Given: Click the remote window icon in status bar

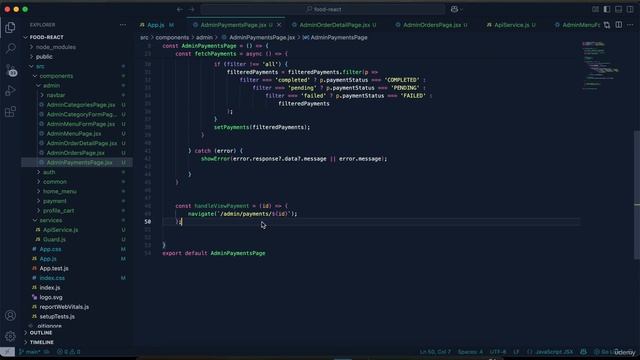Looking at the screenshot, I should coord(7,351).
